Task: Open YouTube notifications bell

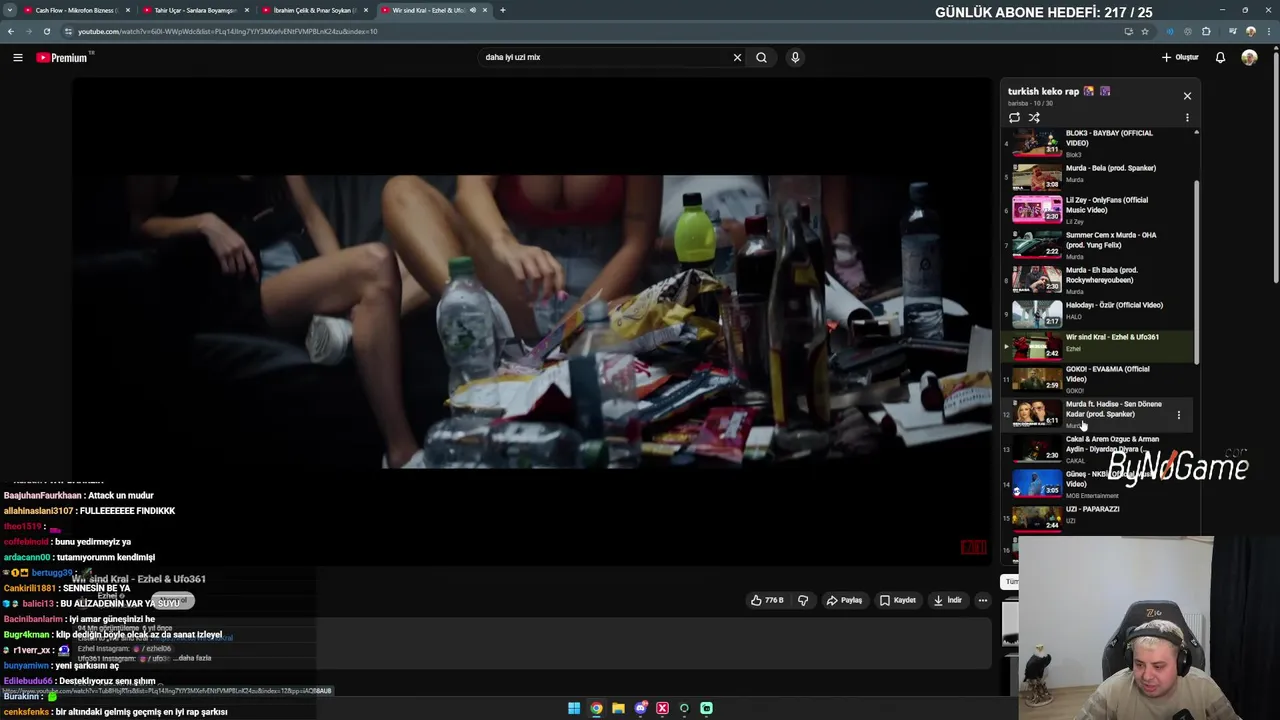Action: 1220,57
